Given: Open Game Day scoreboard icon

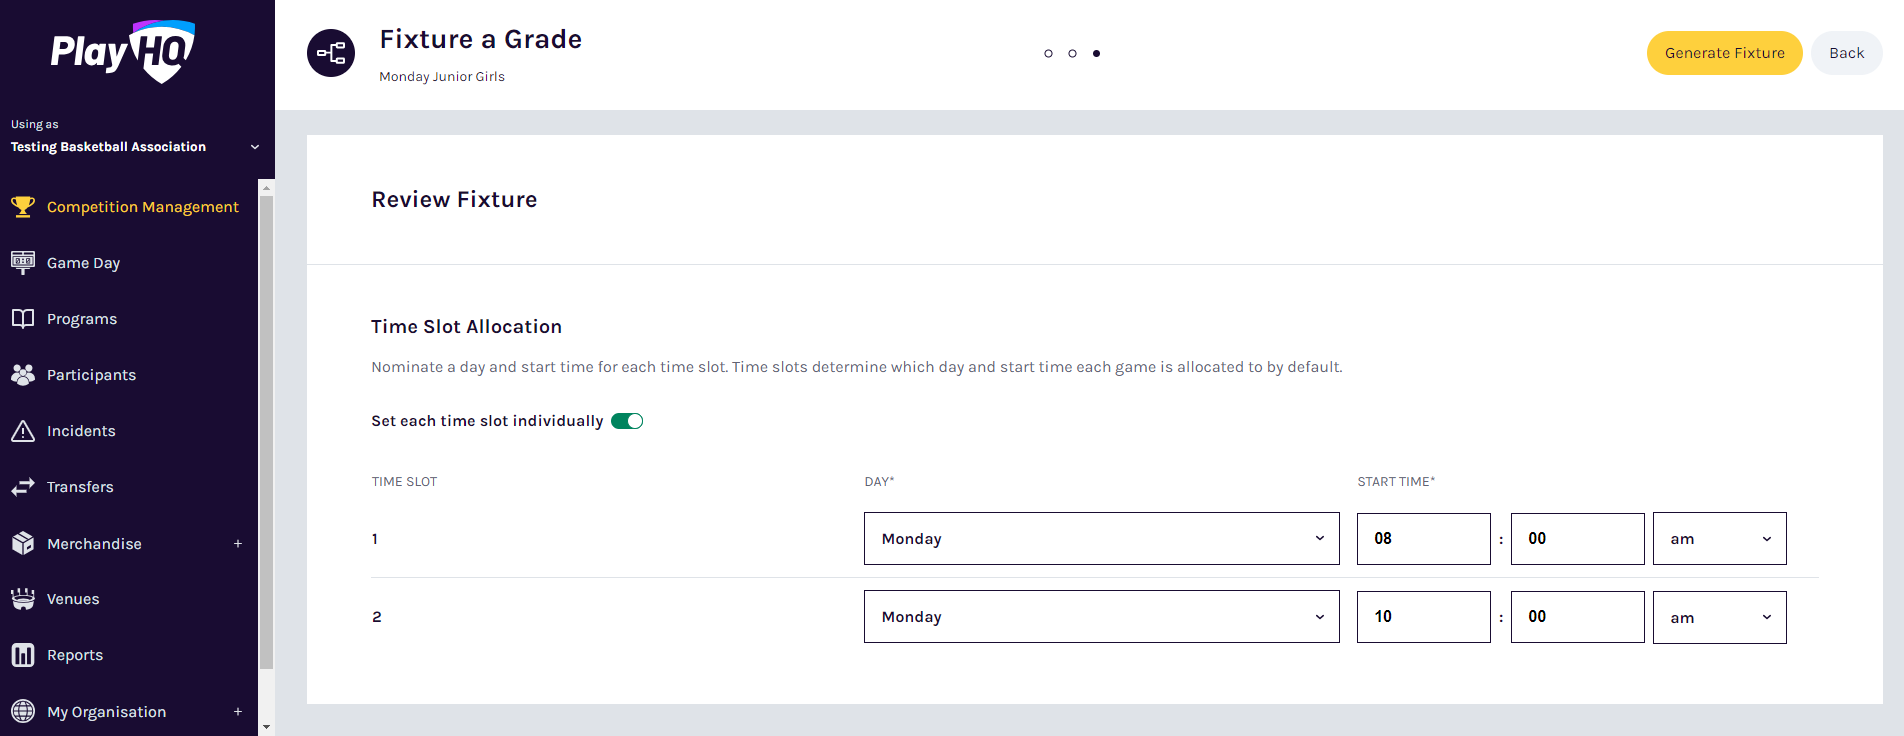Looking at the screenshot, I should [22, 263].
